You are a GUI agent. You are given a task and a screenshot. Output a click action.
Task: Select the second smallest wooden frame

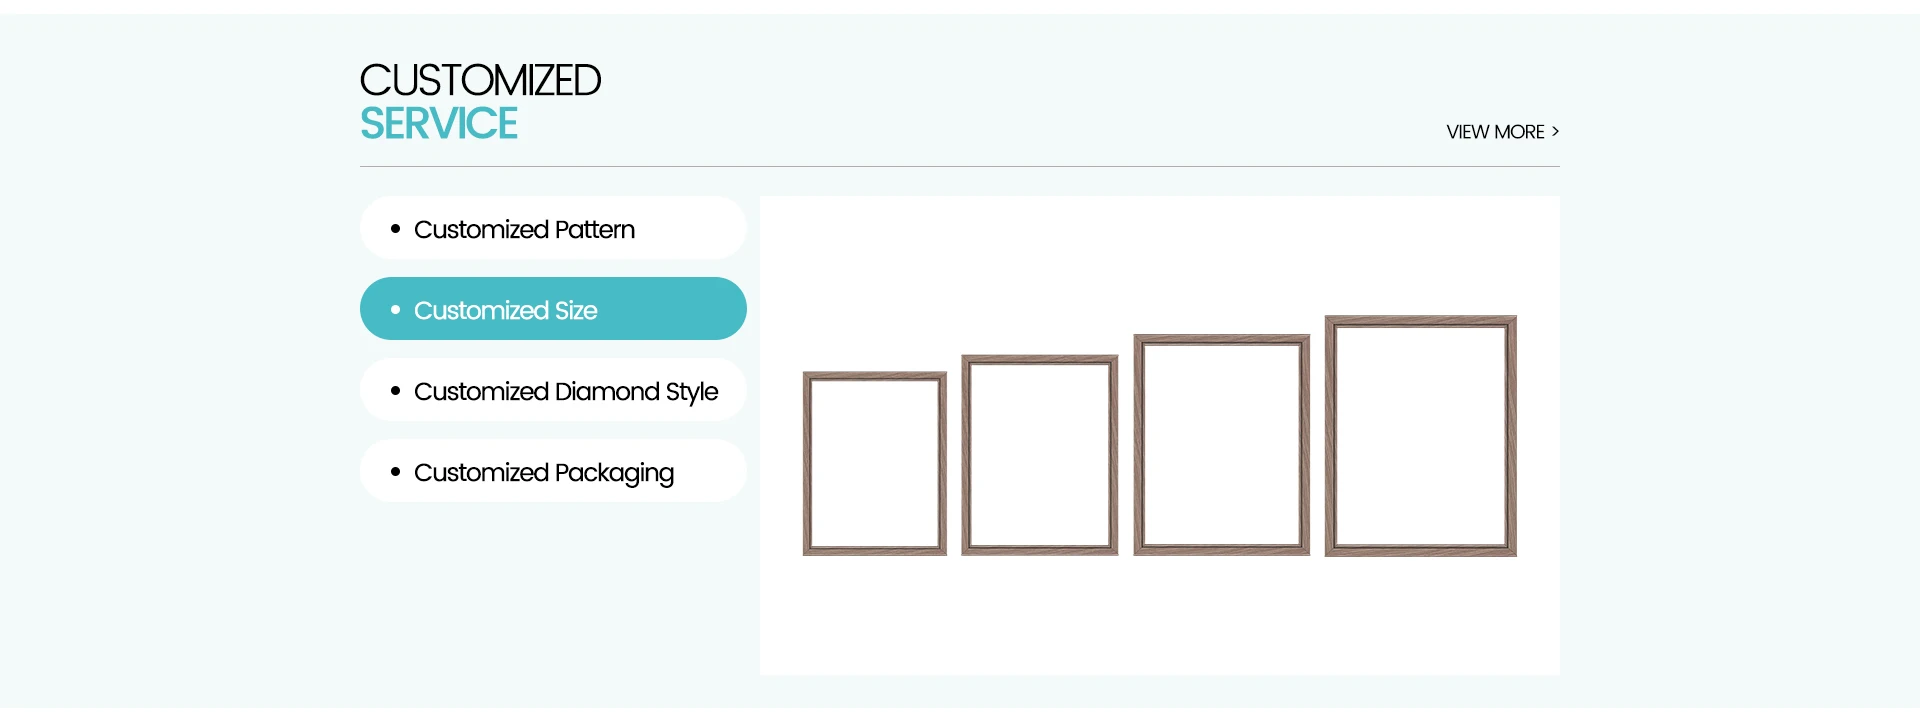point(1040,455)
